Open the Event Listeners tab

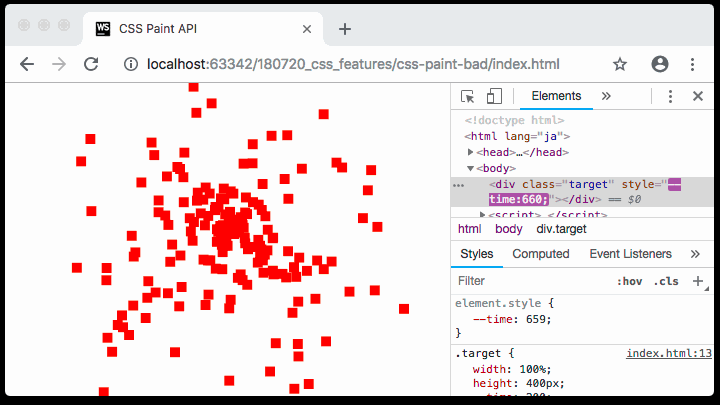point(630,254)
